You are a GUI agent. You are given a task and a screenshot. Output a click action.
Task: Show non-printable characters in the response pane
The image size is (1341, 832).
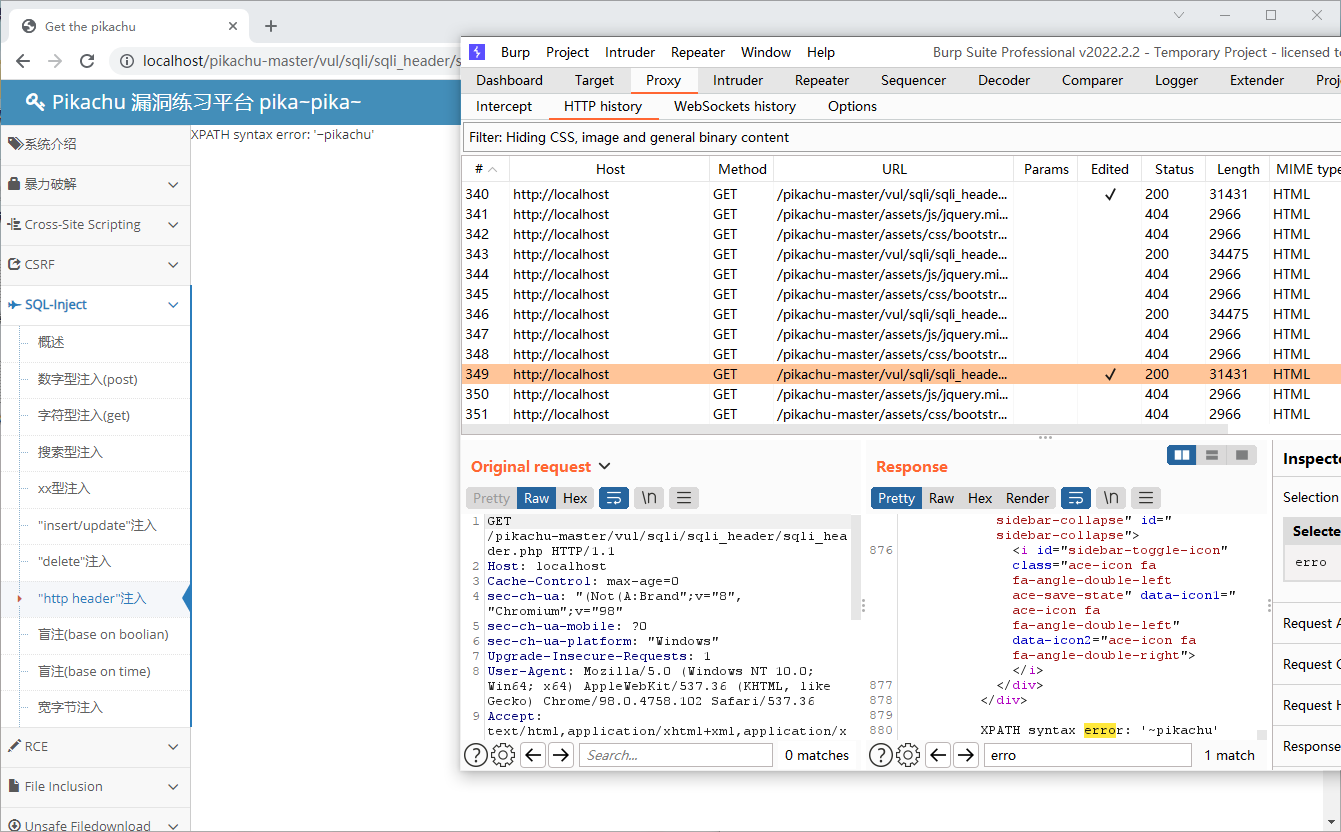click(x=1110, y=498)
